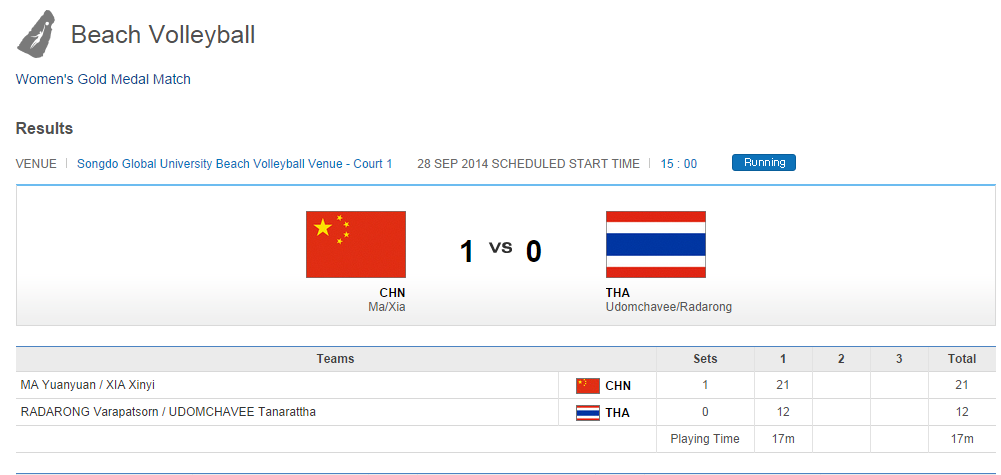Click the 15 : 00 start time
Image resolution: width=1001 pixels, height=475 pixels.
coord(678,164)
